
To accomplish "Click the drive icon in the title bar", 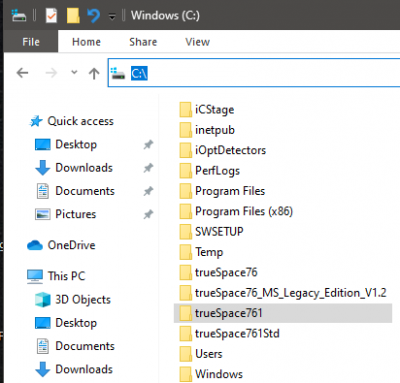I will pos(18,16).
